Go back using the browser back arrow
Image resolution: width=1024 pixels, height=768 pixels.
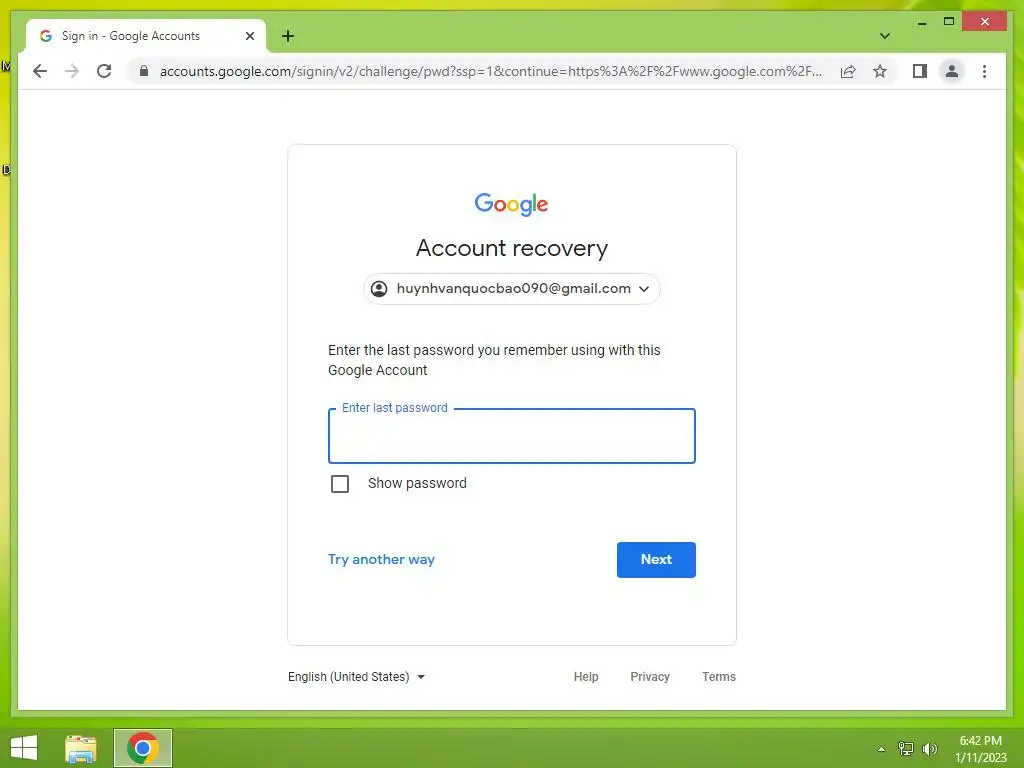tap(40, 71)
